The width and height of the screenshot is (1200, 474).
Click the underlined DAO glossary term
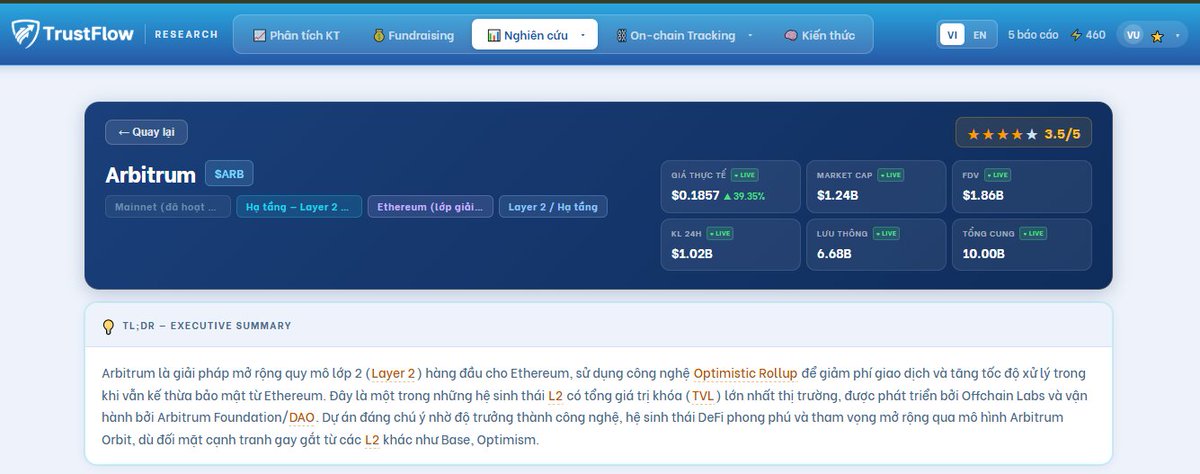tap(301, 418)
